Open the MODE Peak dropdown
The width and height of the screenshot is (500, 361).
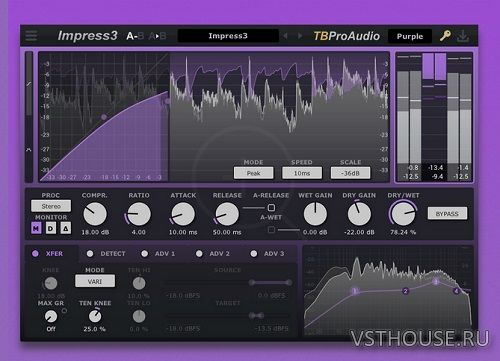tap(254, 173)
